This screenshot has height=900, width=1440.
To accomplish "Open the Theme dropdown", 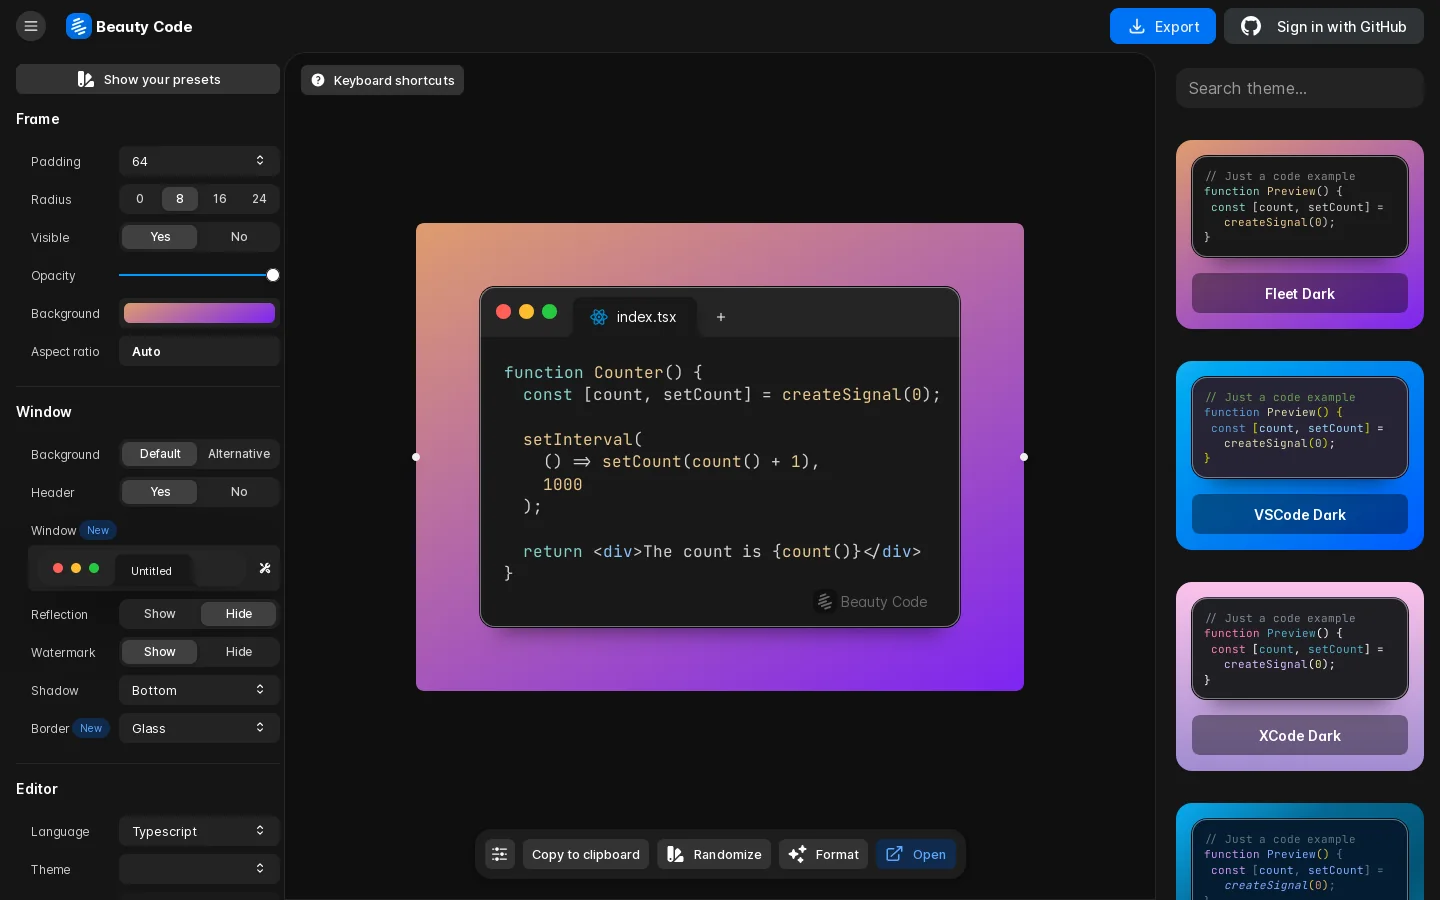I will pos(199,869).
